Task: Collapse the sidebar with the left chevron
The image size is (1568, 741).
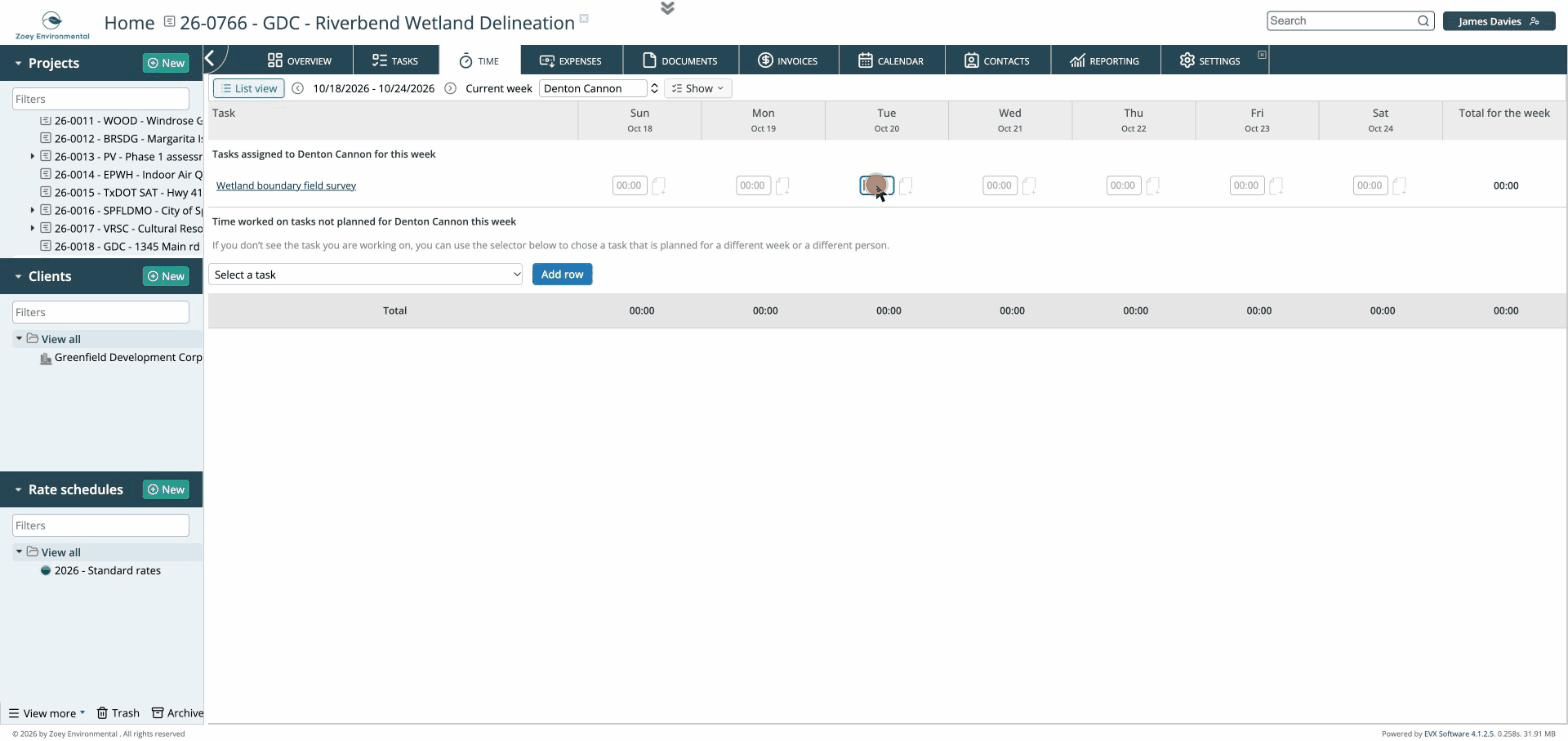Action: point(210,58)
